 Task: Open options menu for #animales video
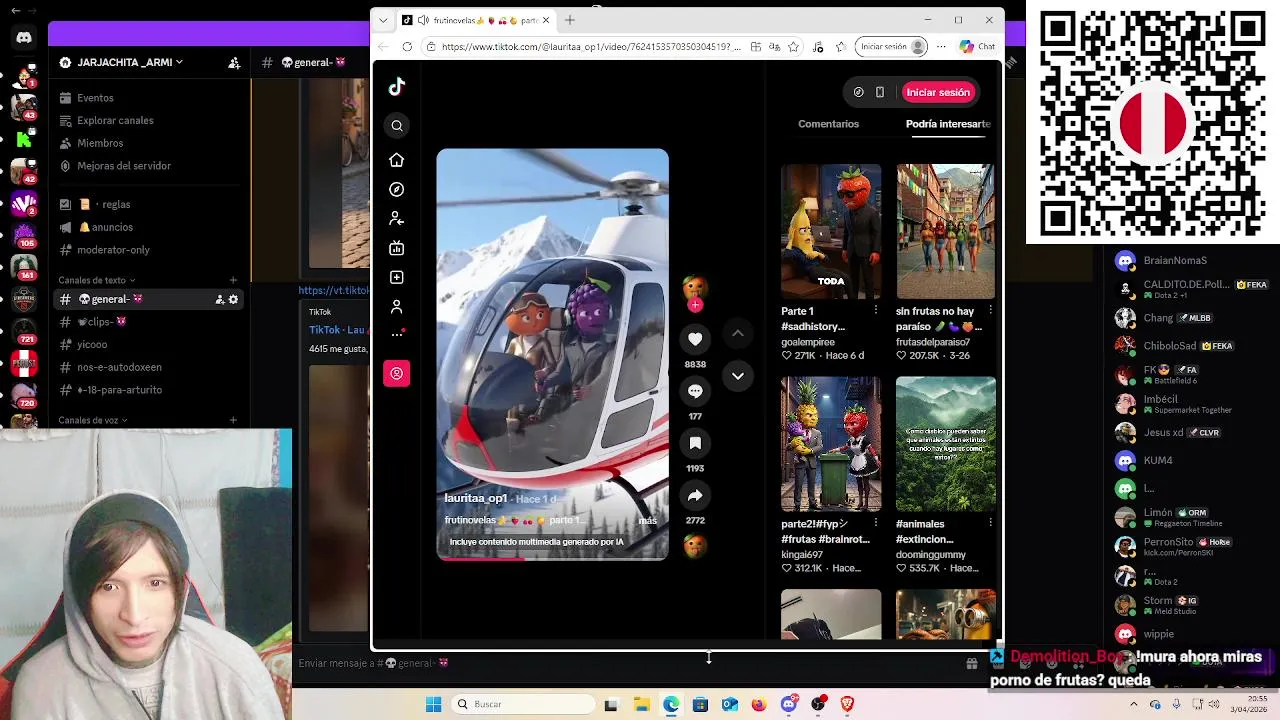point(990,523)
